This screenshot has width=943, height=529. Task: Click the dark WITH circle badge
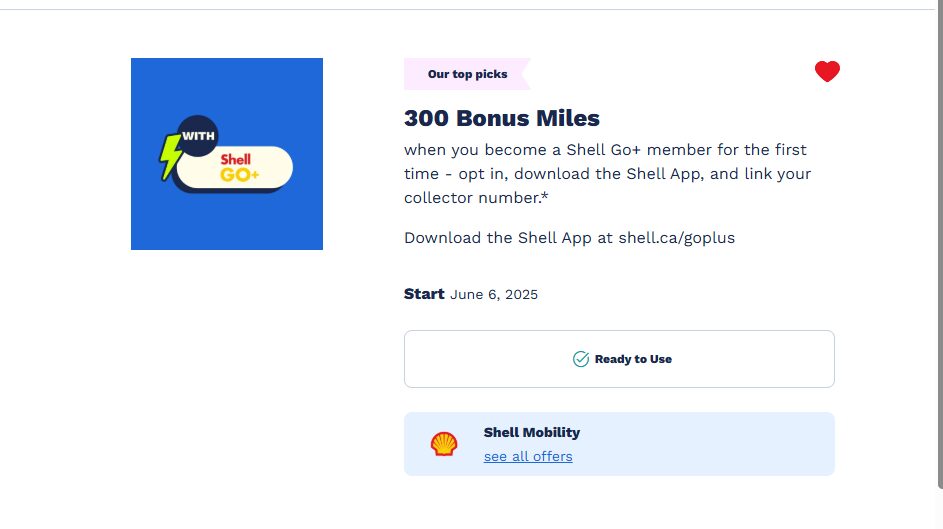click(198, 136)
